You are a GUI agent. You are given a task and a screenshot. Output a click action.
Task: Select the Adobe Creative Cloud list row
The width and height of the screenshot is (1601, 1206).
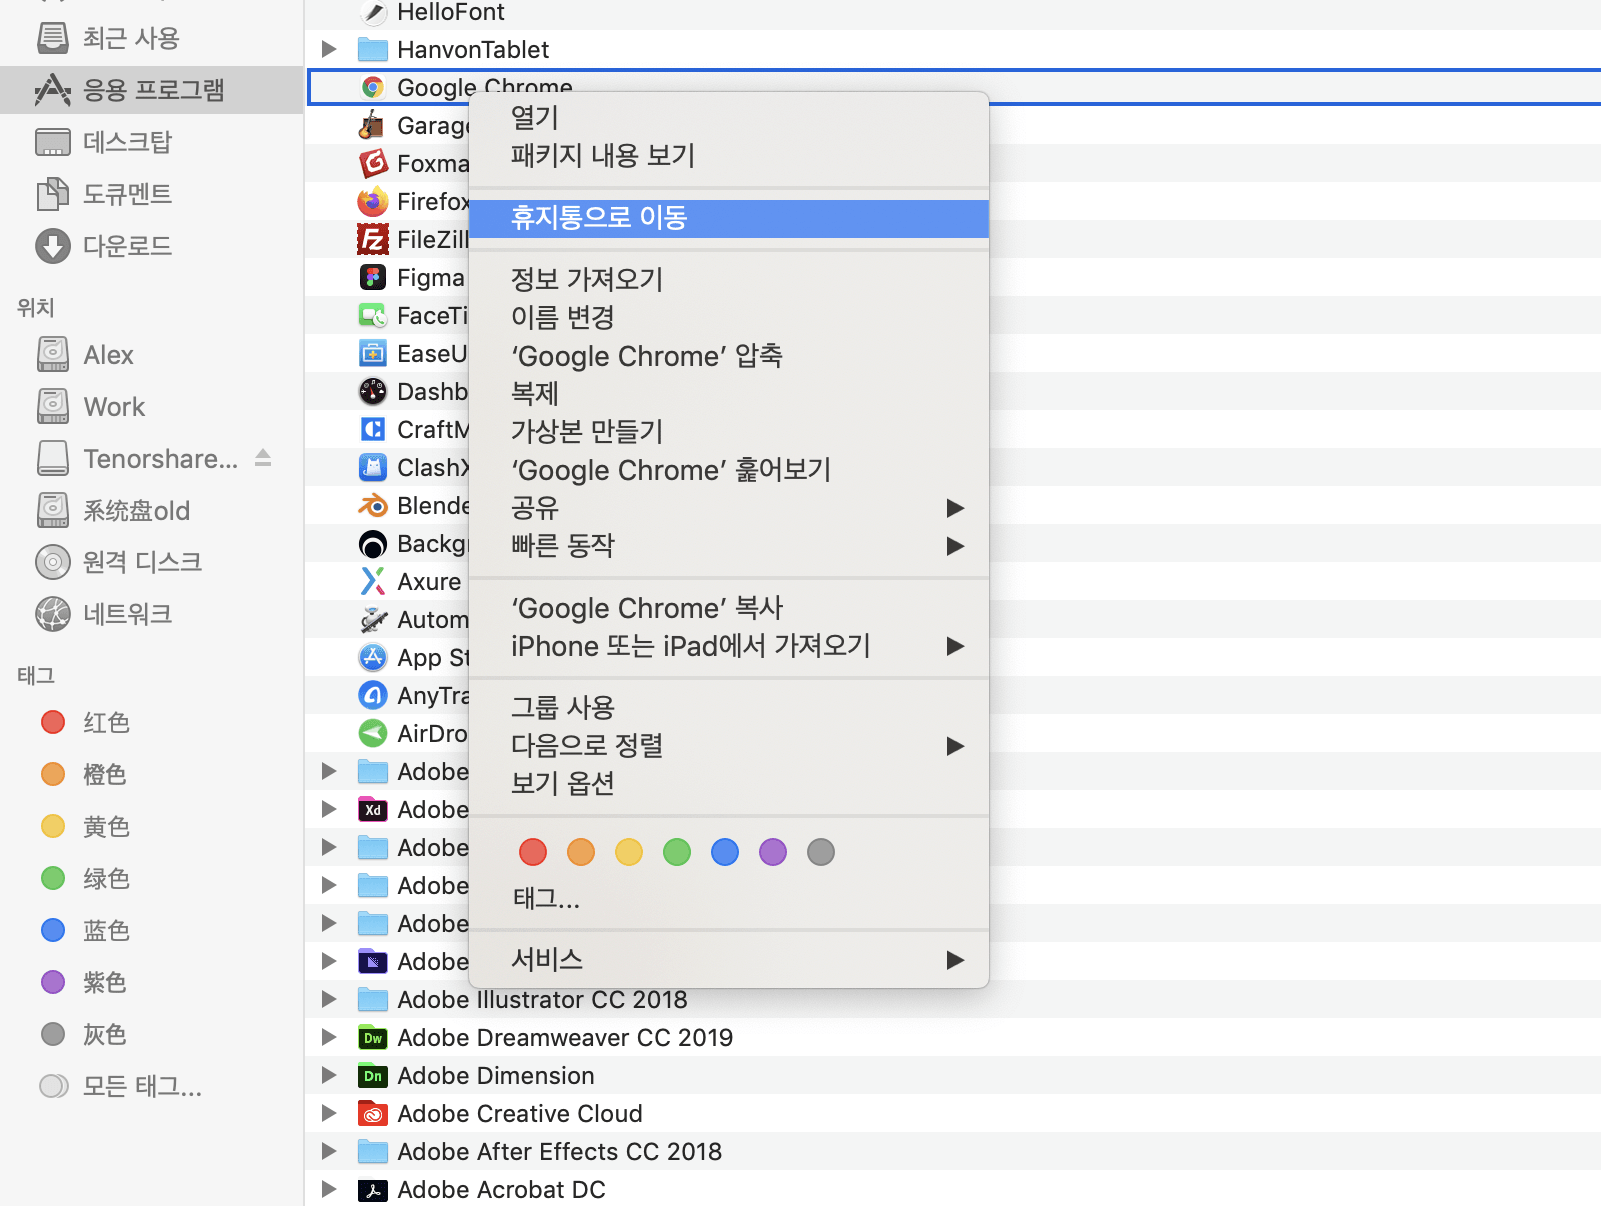pos(953,1114)
